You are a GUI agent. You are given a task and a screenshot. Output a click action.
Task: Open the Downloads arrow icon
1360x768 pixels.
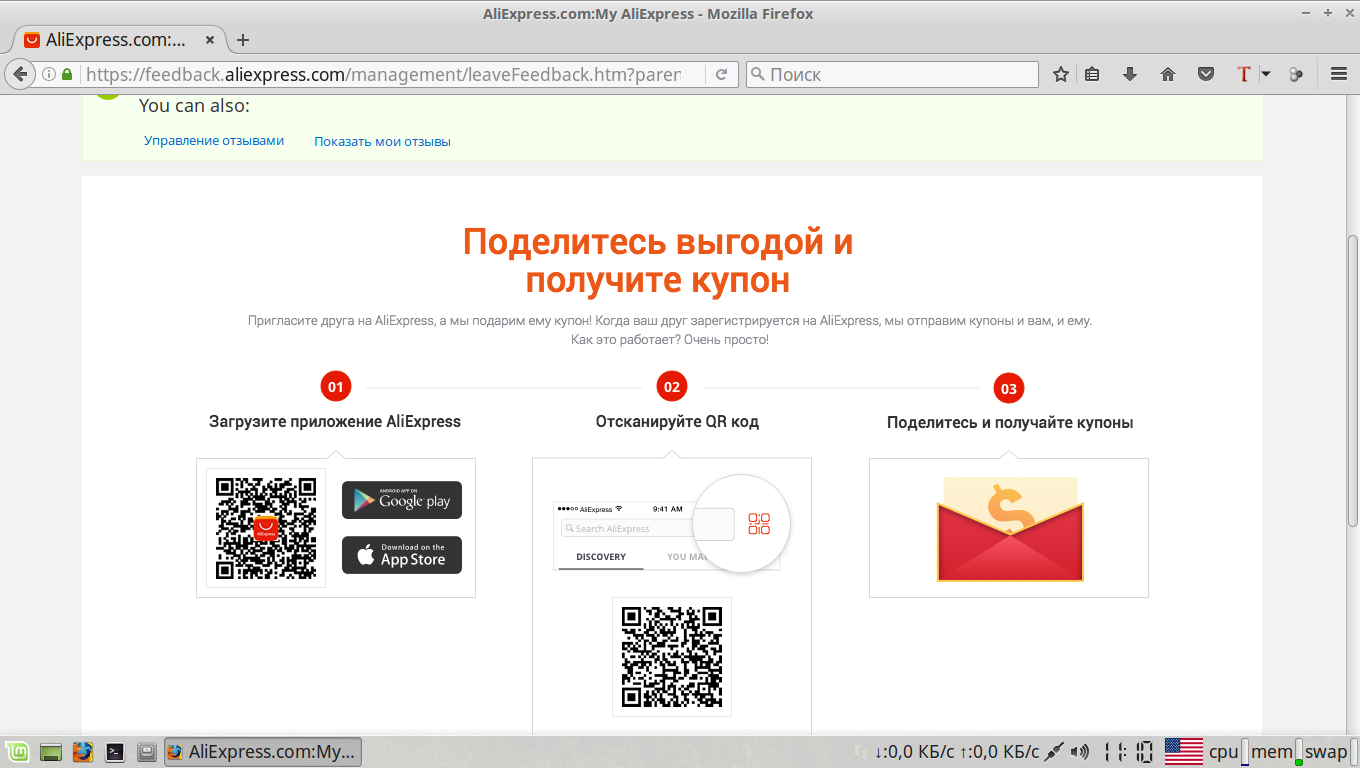[1130, 74]
